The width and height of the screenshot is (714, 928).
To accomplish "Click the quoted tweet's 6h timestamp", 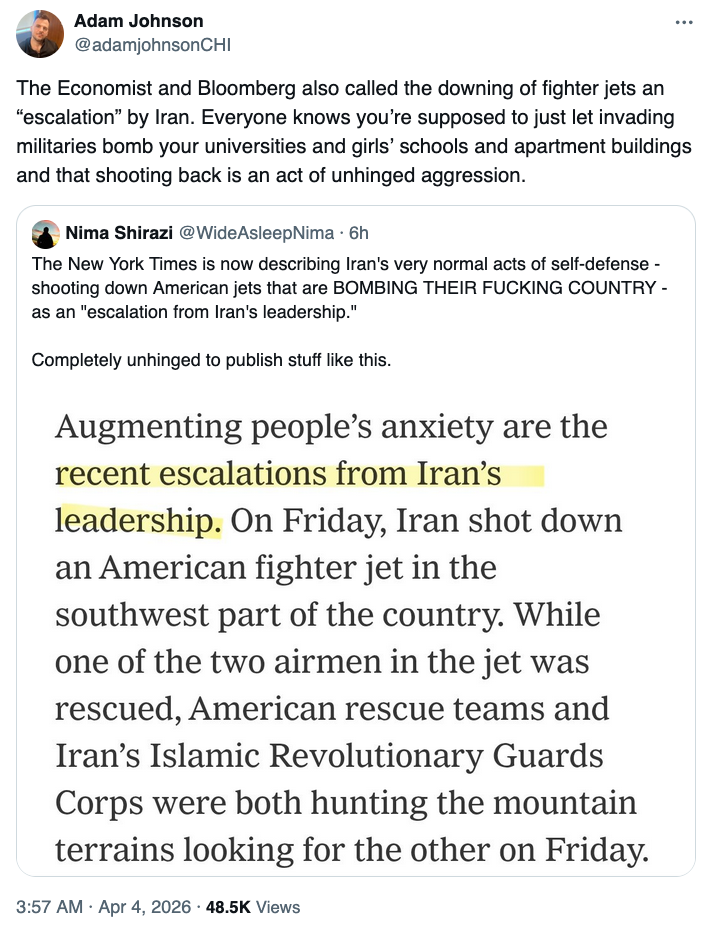I will click(x=359, y=234).
